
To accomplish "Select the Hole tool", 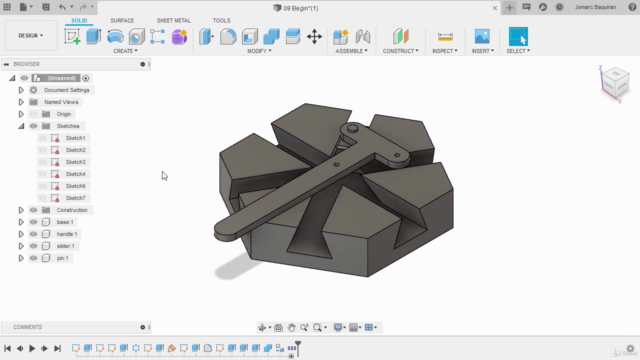I will 136,37.
